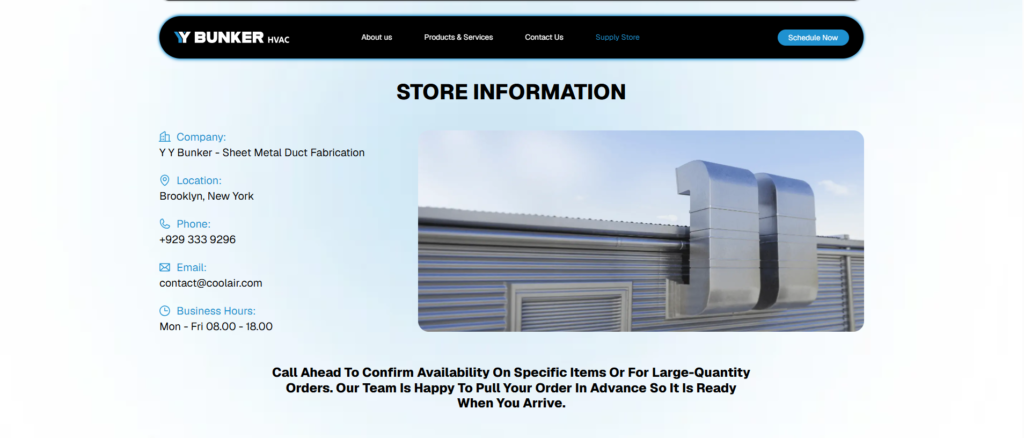Click the Y Bunker HVAC logo
The height and width of the screenshot is (438, 1024).
tap(231, 37)
